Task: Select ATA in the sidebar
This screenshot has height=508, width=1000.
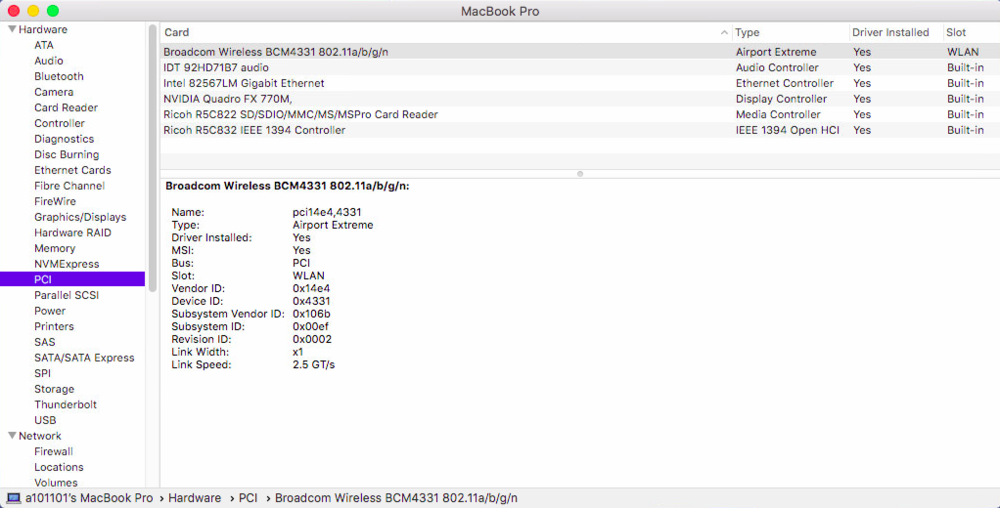Action: click(x=44, y=45)
